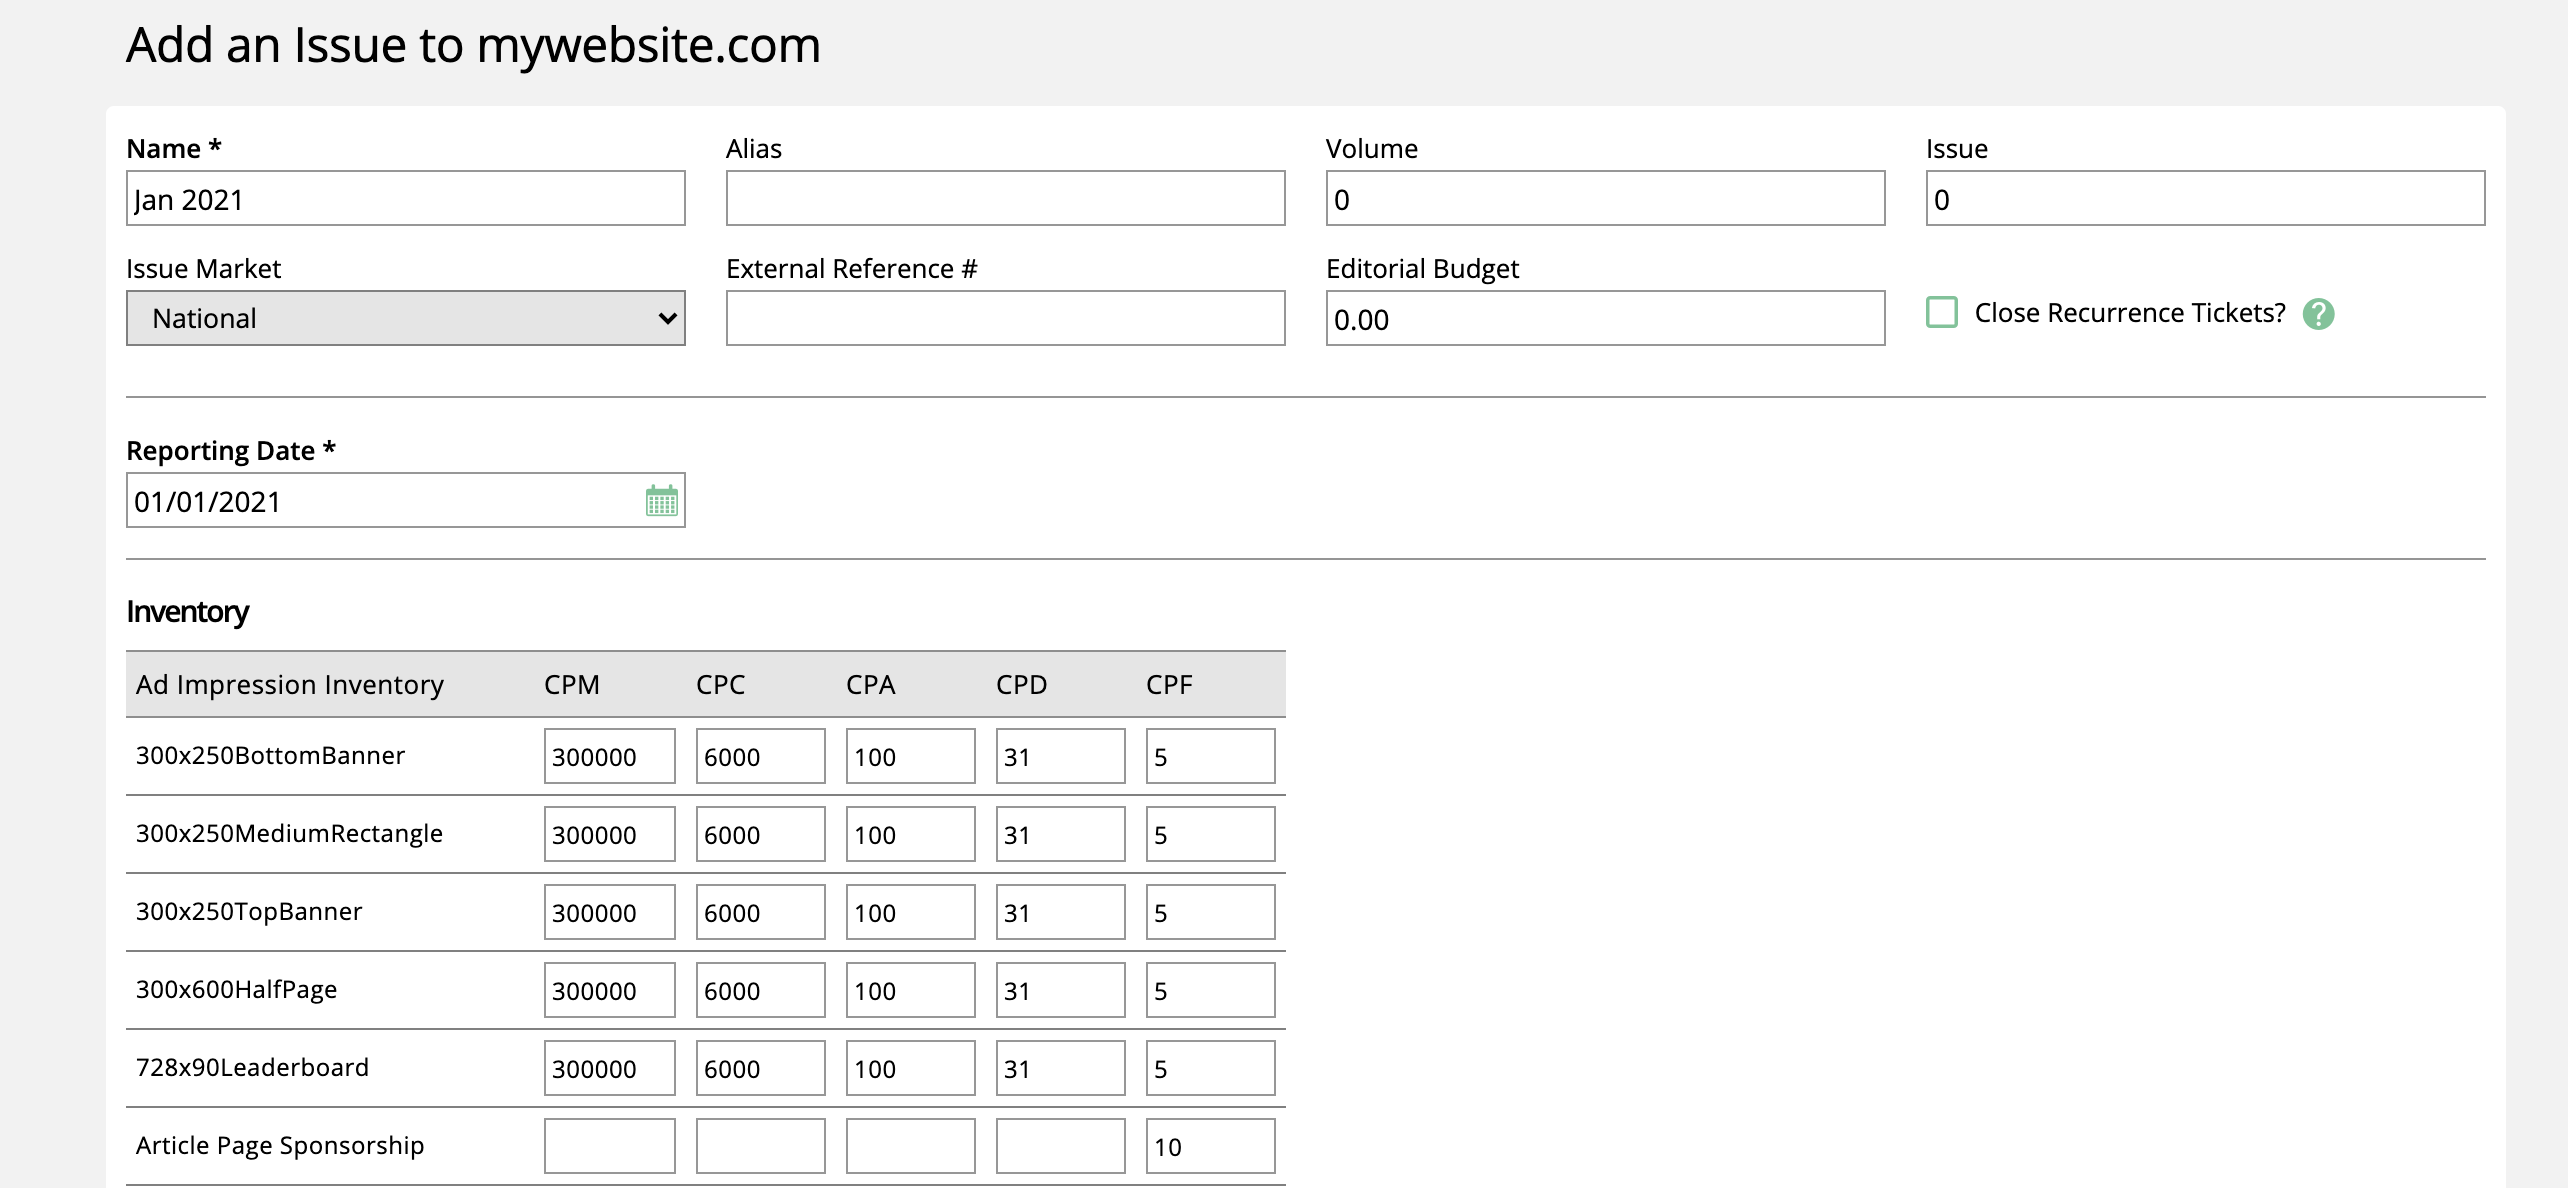Click the External Reference # field

[x=1005, y=318]
